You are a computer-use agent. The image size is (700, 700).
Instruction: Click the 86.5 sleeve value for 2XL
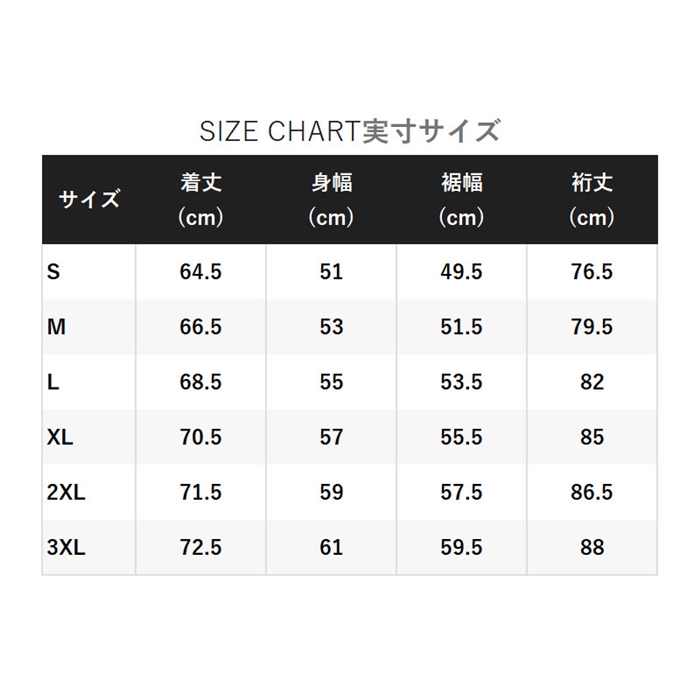pos(592,492)
